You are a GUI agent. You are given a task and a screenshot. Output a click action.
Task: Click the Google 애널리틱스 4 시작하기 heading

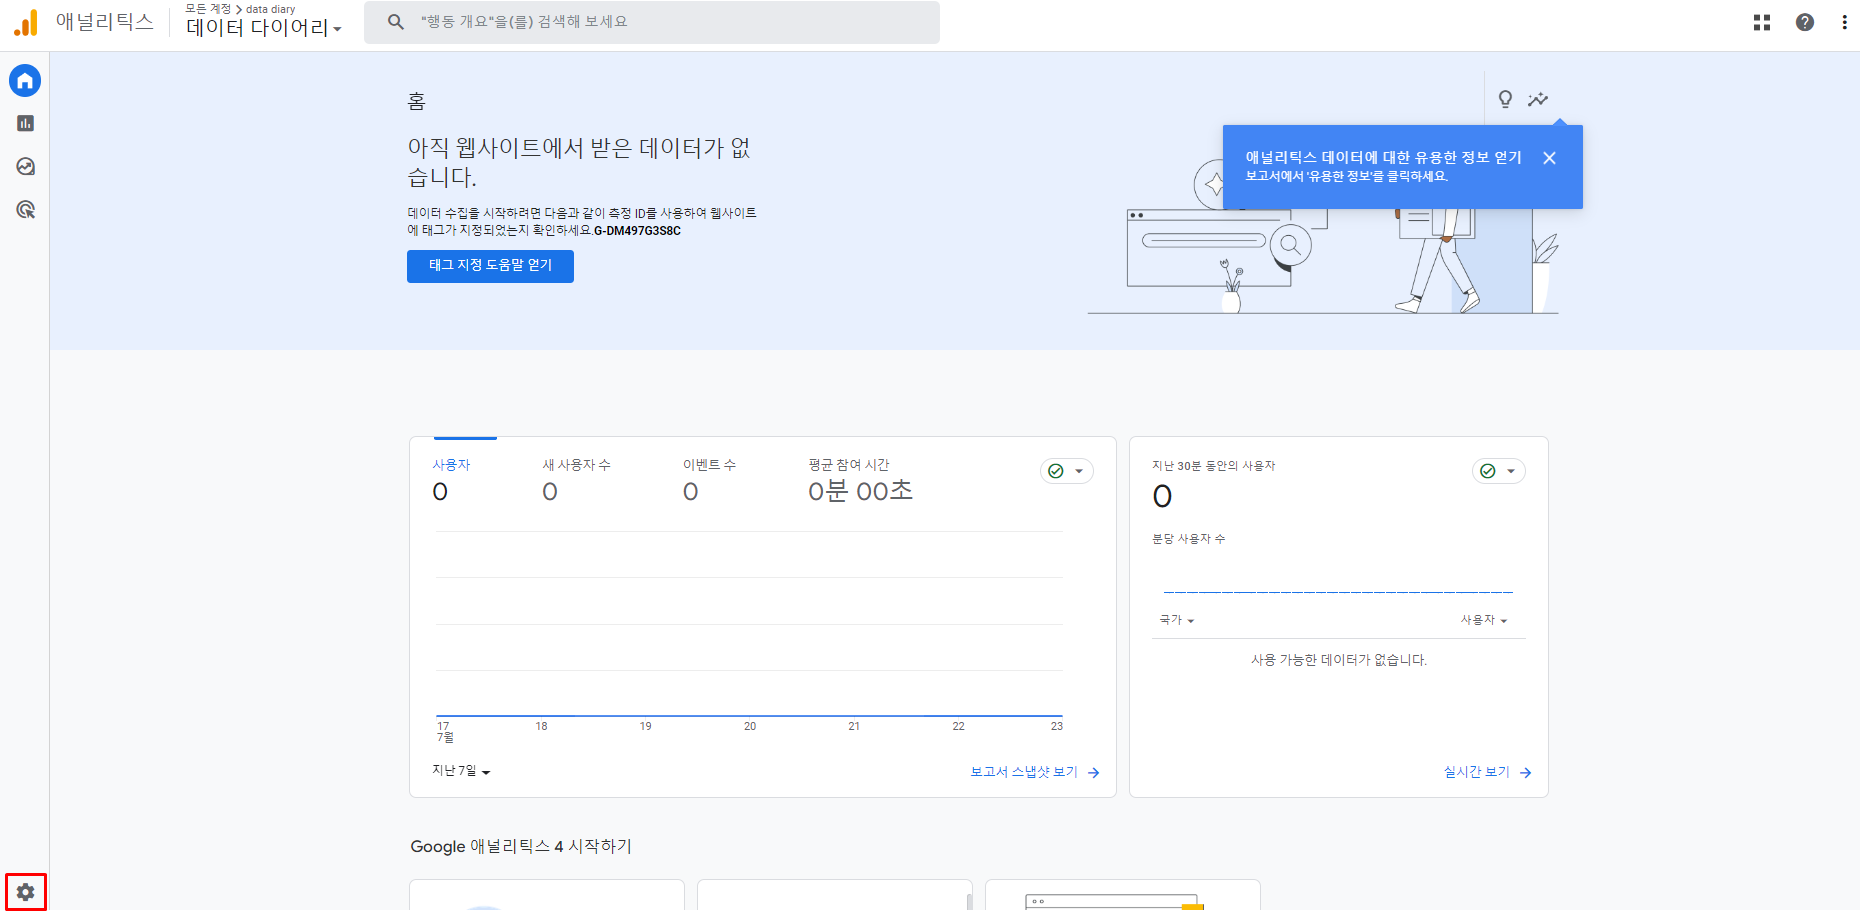pyautogui.click(x=521, y=846)
